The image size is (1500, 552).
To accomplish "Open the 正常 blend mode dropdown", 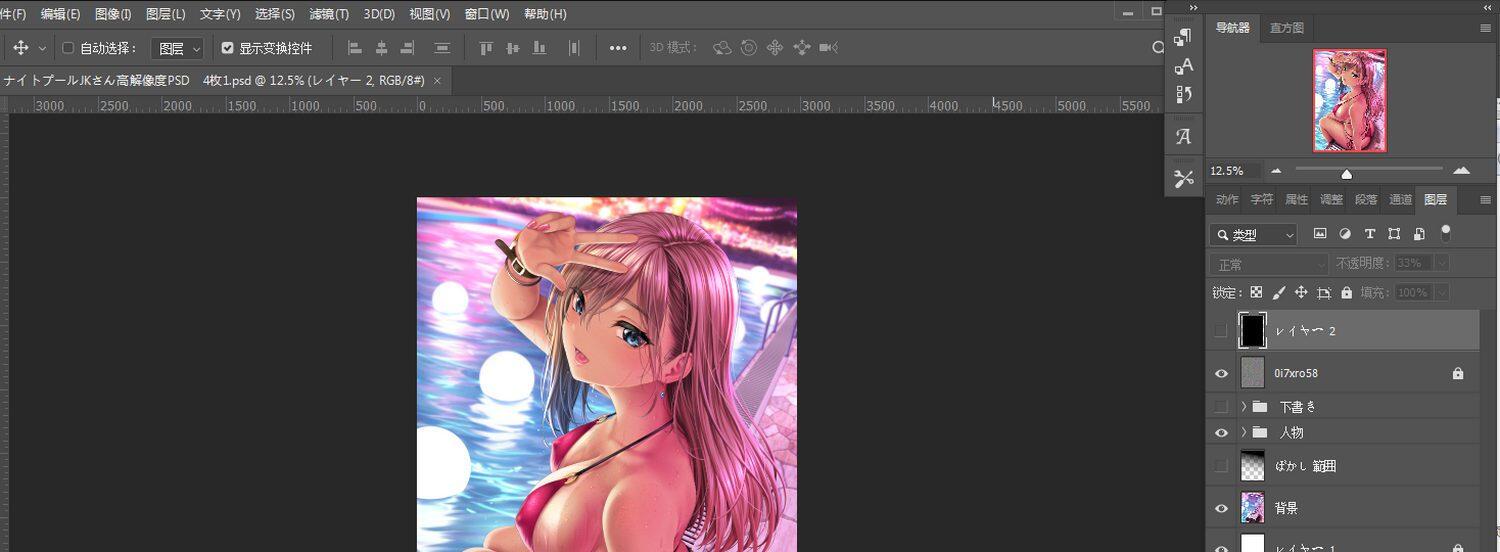I will coord(1268,264).
